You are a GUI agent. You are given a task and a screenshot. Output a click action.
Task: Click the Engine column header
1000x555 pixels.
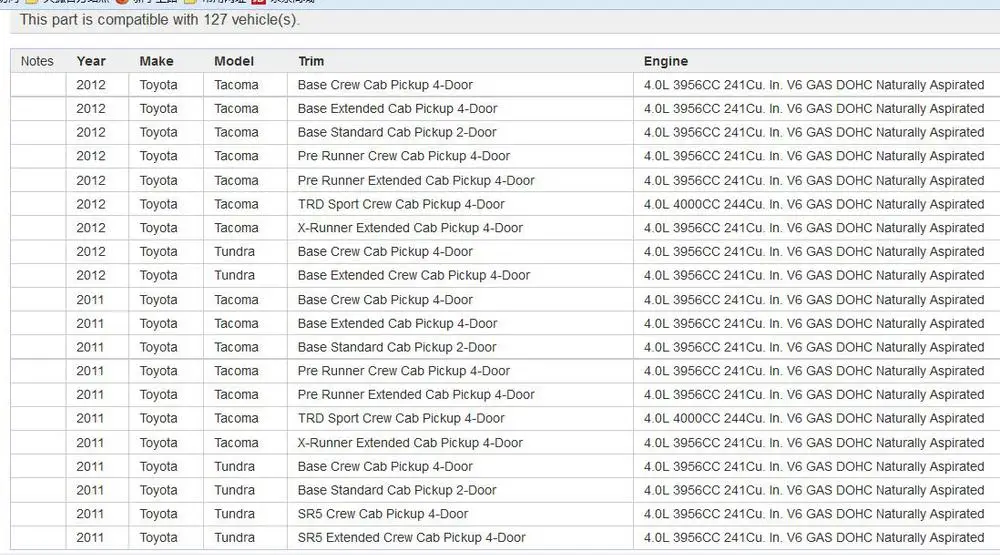(x=666, y=61)
